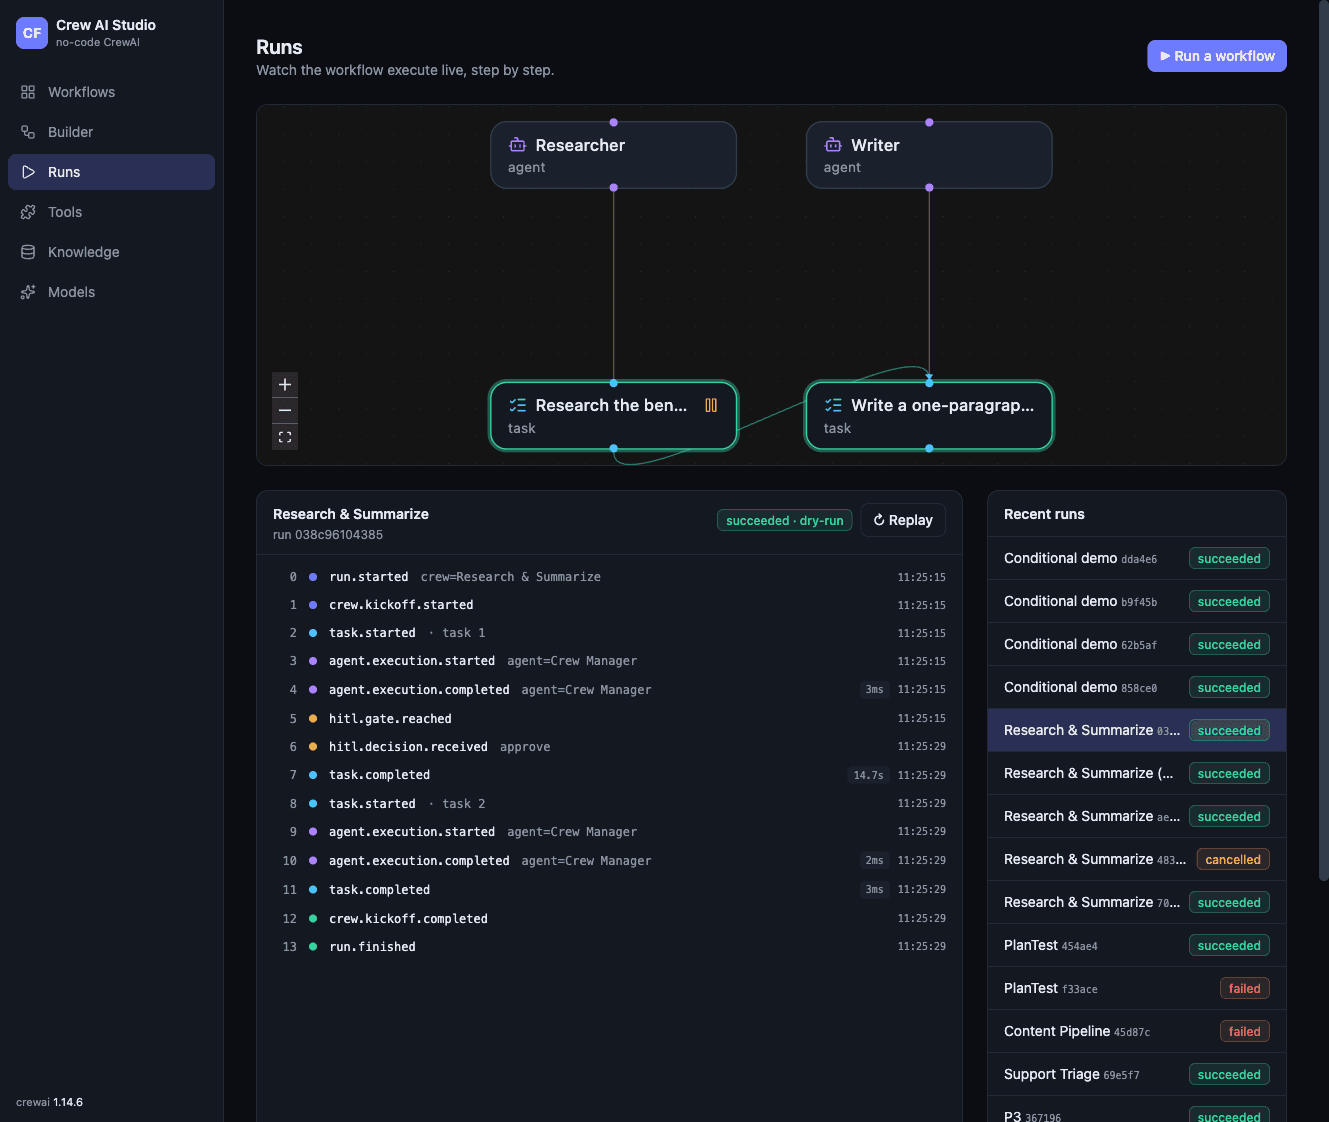The height and width of the screenshot is (1122, 1329).
Task: Open the Builder icon in sidebar
Action: point(28,132)
